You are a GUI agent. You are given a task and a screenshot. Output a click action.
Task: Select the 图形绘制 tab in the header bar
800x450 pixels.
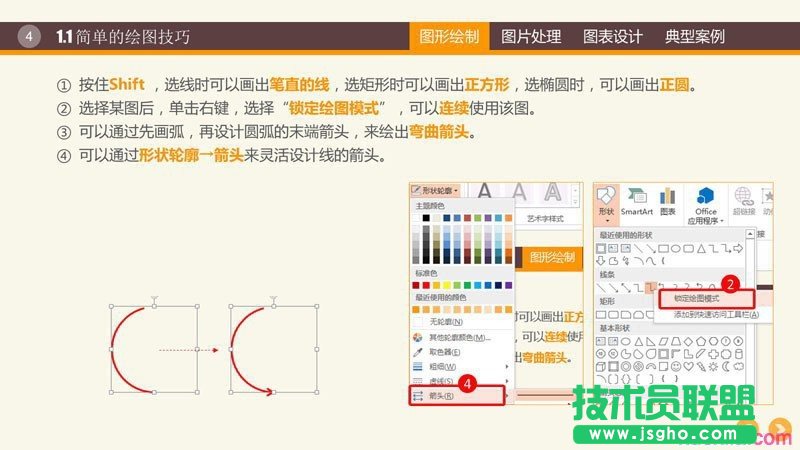click(449, 36)
